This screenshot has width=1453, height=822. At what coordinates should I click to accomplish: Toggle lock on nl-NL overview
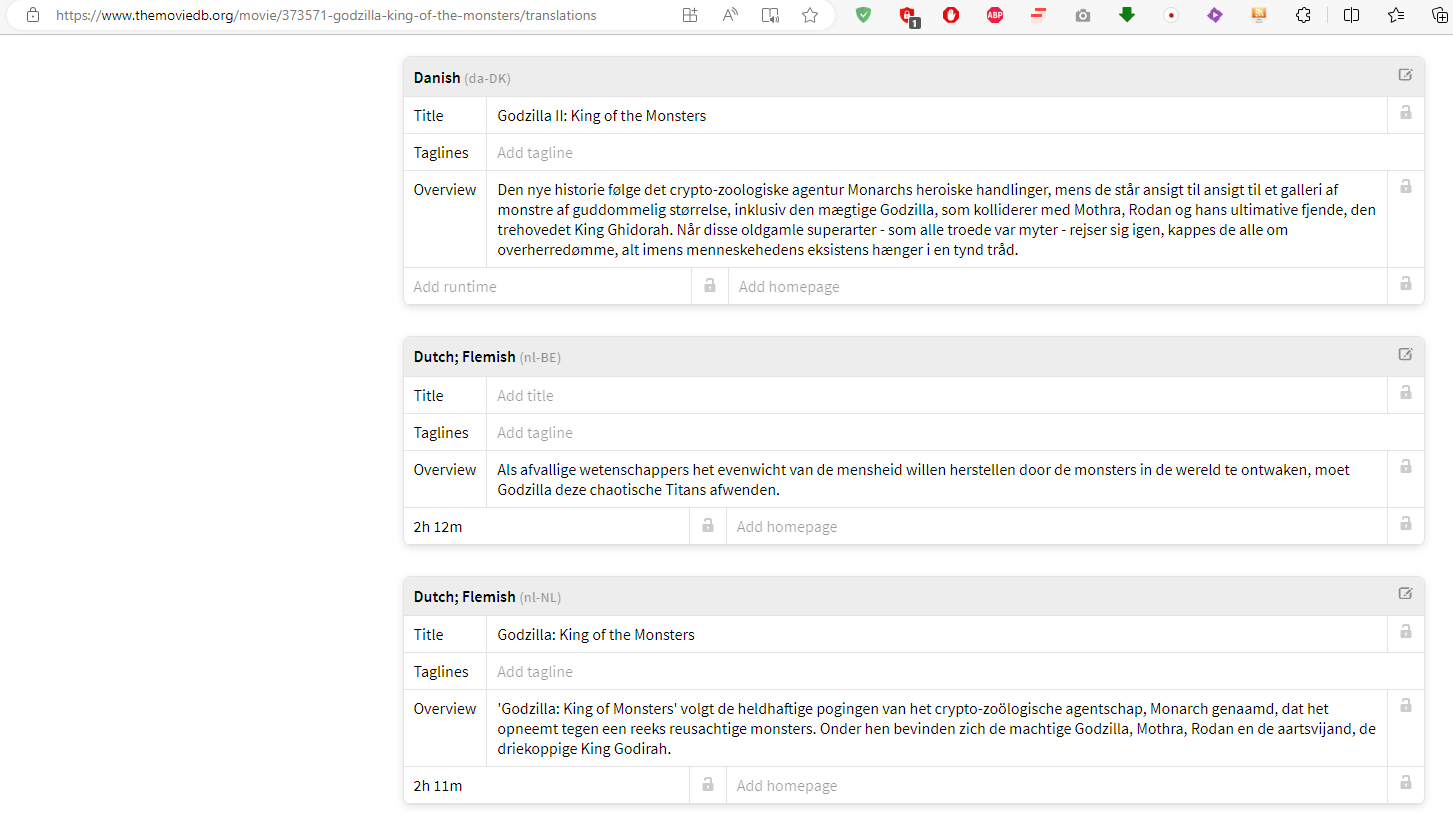[1406, 706]
